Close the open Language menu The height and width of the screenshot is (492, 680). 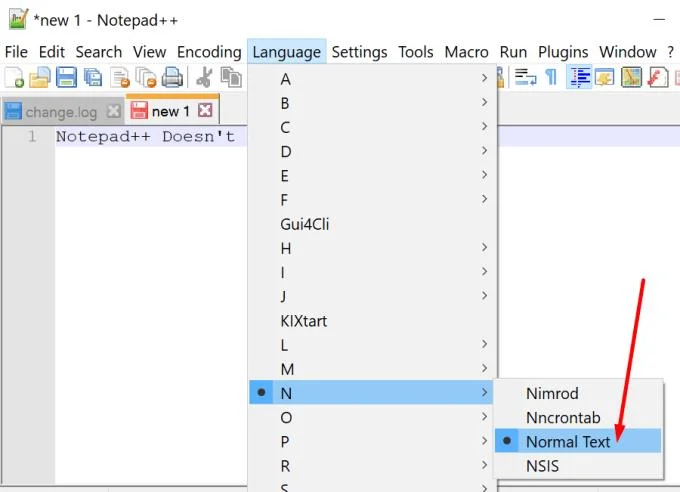(x=287, y=52)
